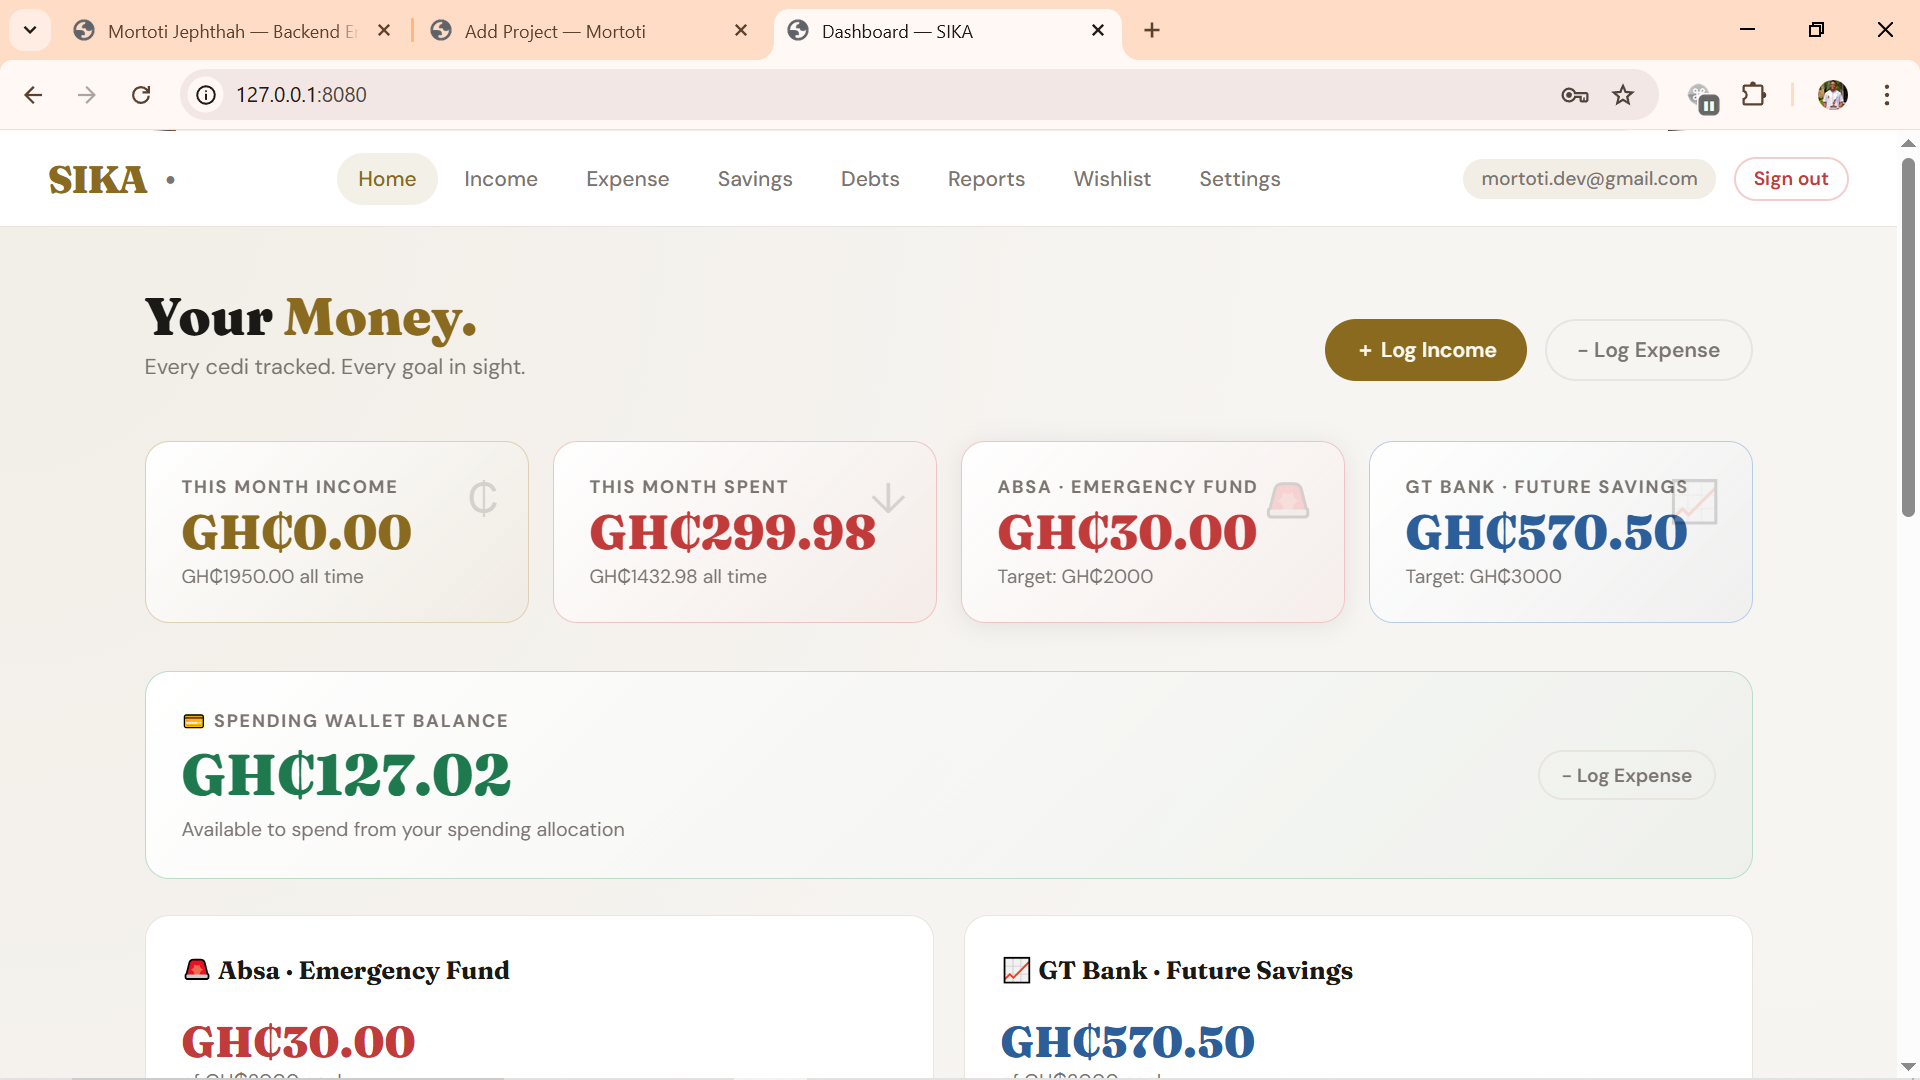Click 'Available to spend' description text
This screenshot has width=1920, height=1080.
pyautogui.click(x=403, y=830)
